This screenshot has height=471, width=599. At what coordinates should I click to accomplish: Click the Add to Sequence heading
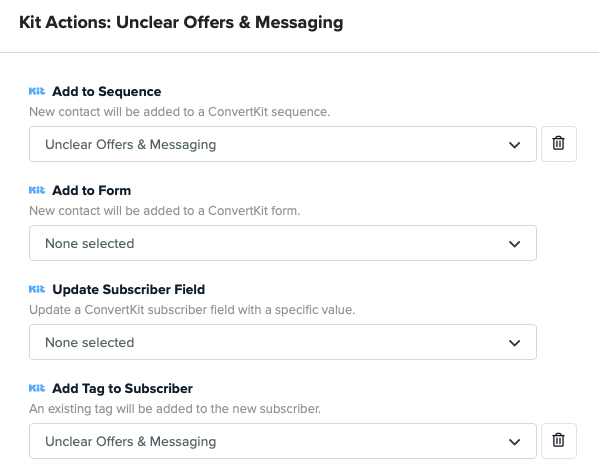point(107,92)
